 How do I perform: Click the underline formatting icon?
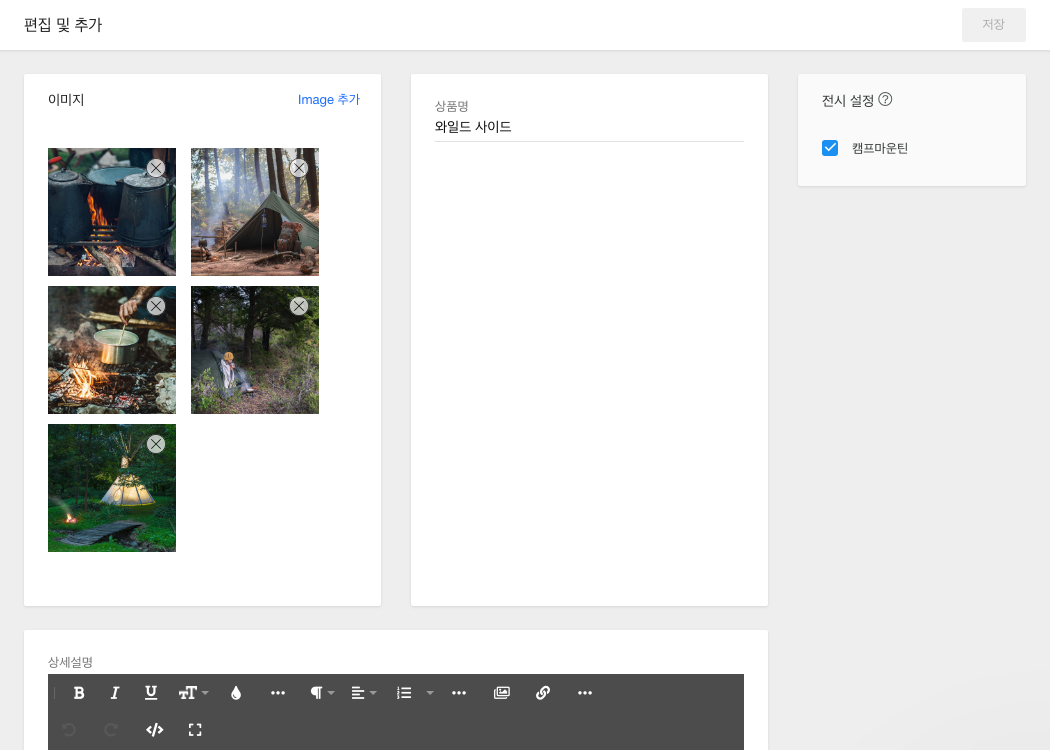pos(151,693)
